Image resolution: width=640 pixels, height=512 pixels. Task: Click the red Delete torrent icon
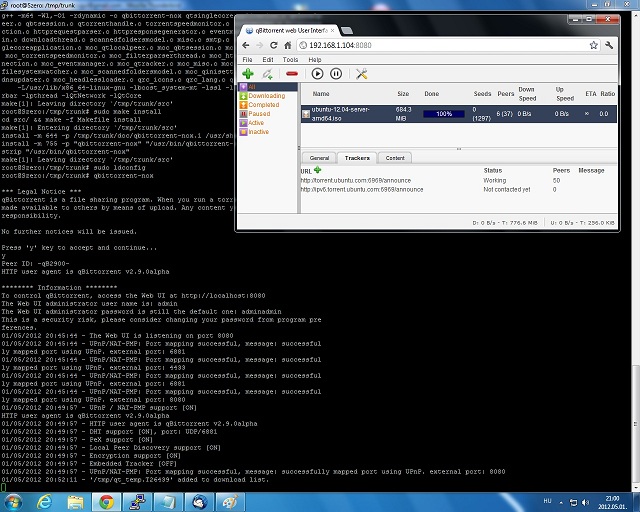(x=292, y=74)
